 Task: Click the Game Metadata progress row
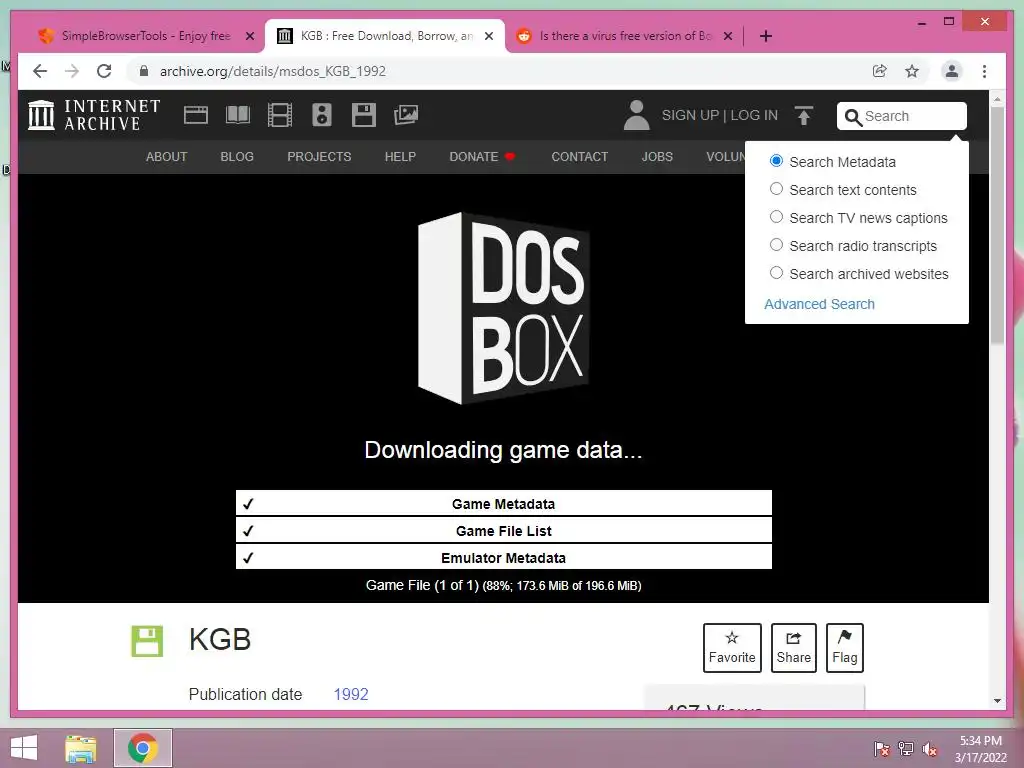(x=504, y=504)
